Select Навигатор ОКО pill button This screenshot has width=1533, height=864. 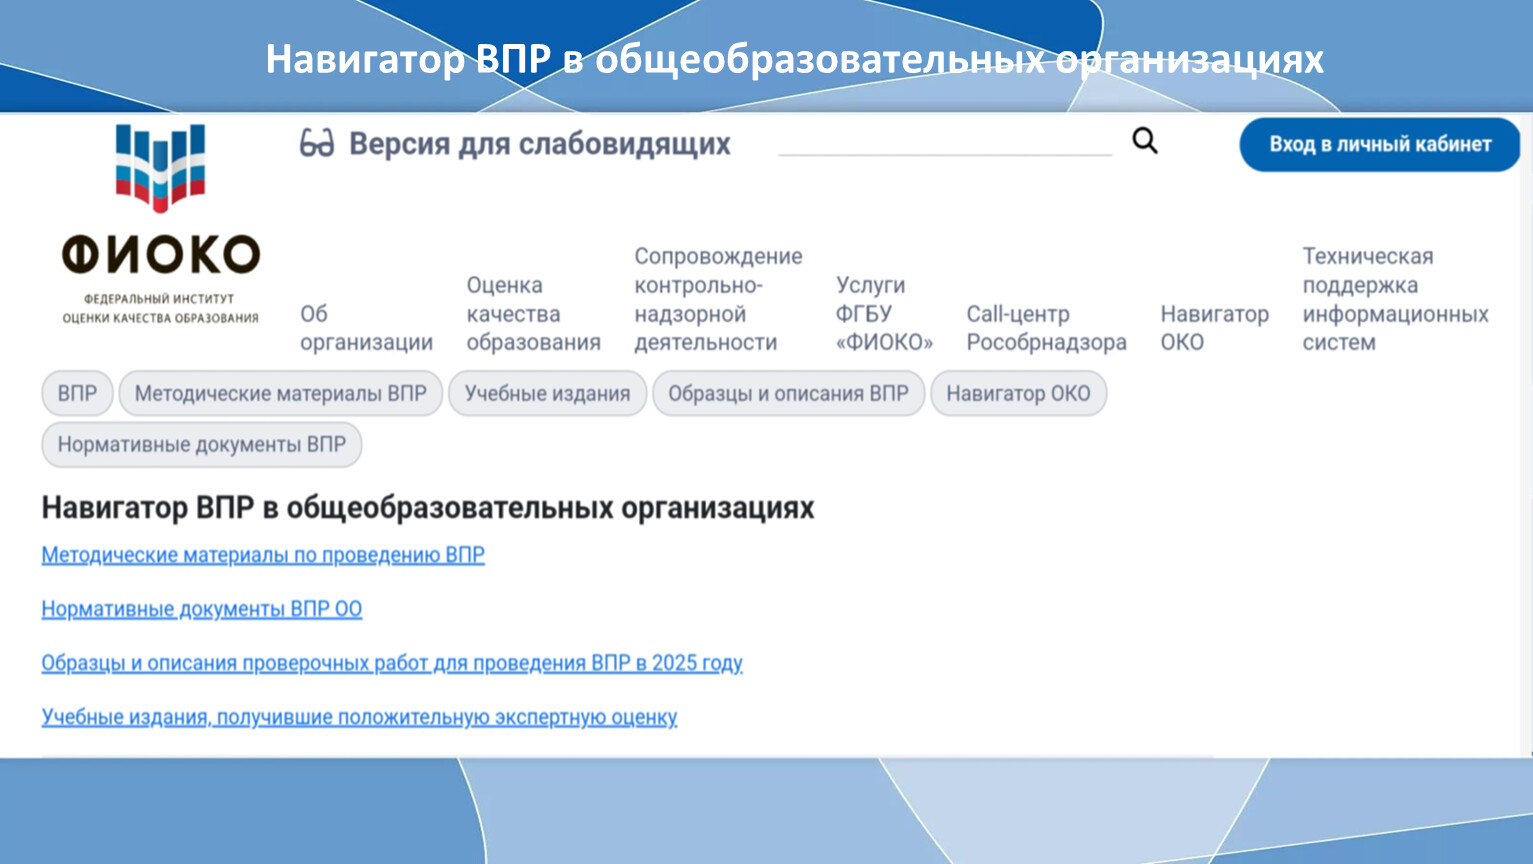tap(1018, 393)
